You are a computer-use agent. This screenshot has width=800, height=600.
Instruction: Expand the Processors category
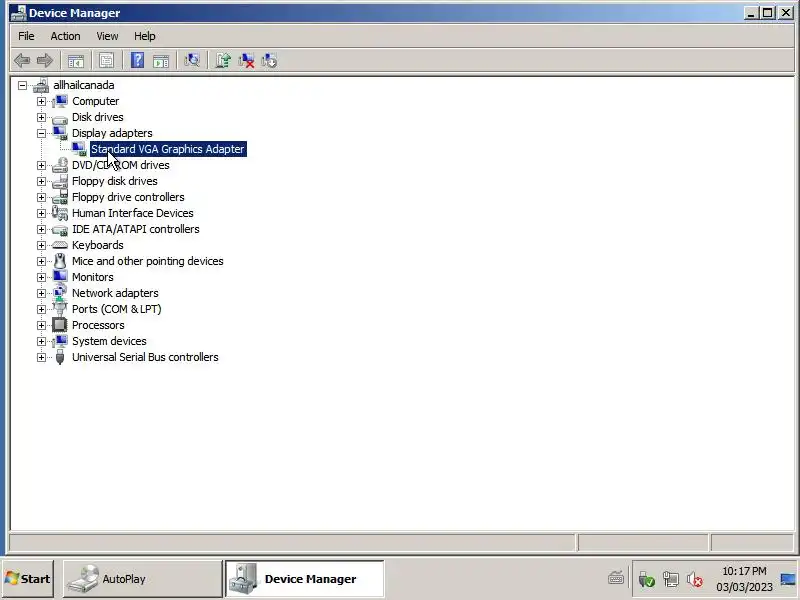[41, 325]
